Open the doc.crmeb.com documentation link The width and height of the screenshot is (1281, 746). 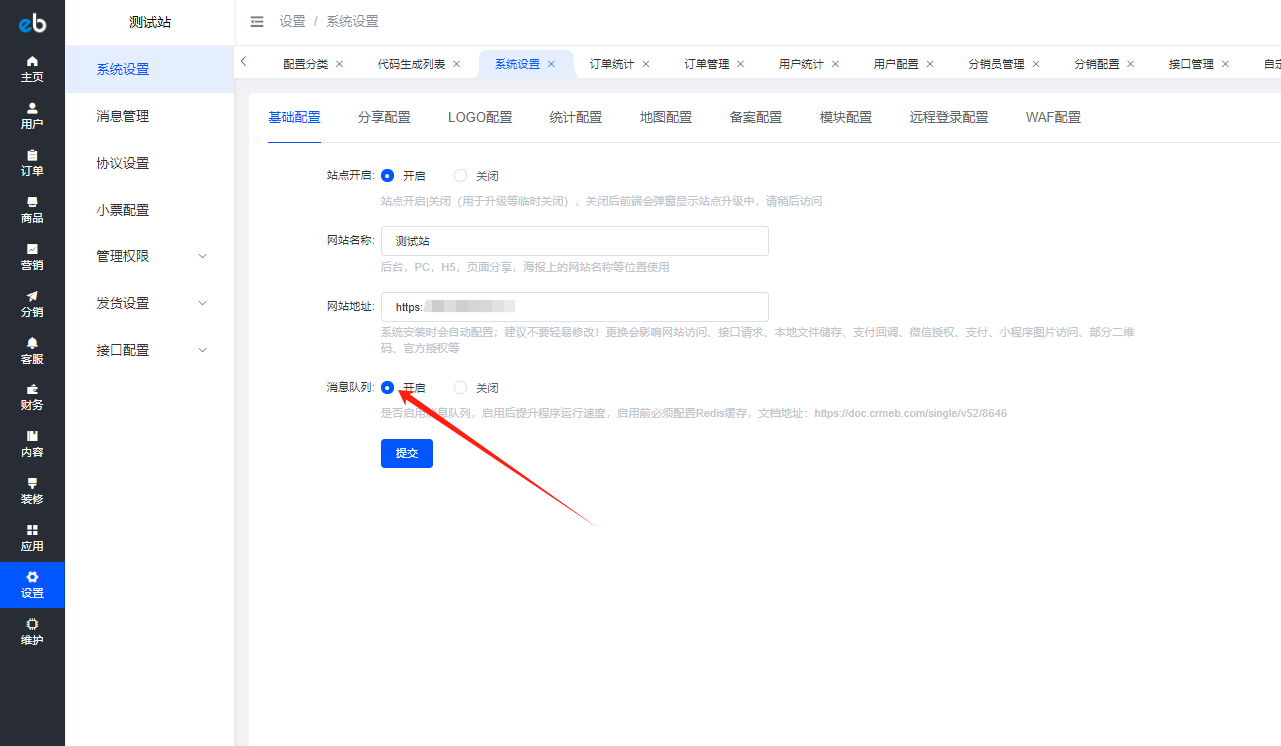click(910, 413)
